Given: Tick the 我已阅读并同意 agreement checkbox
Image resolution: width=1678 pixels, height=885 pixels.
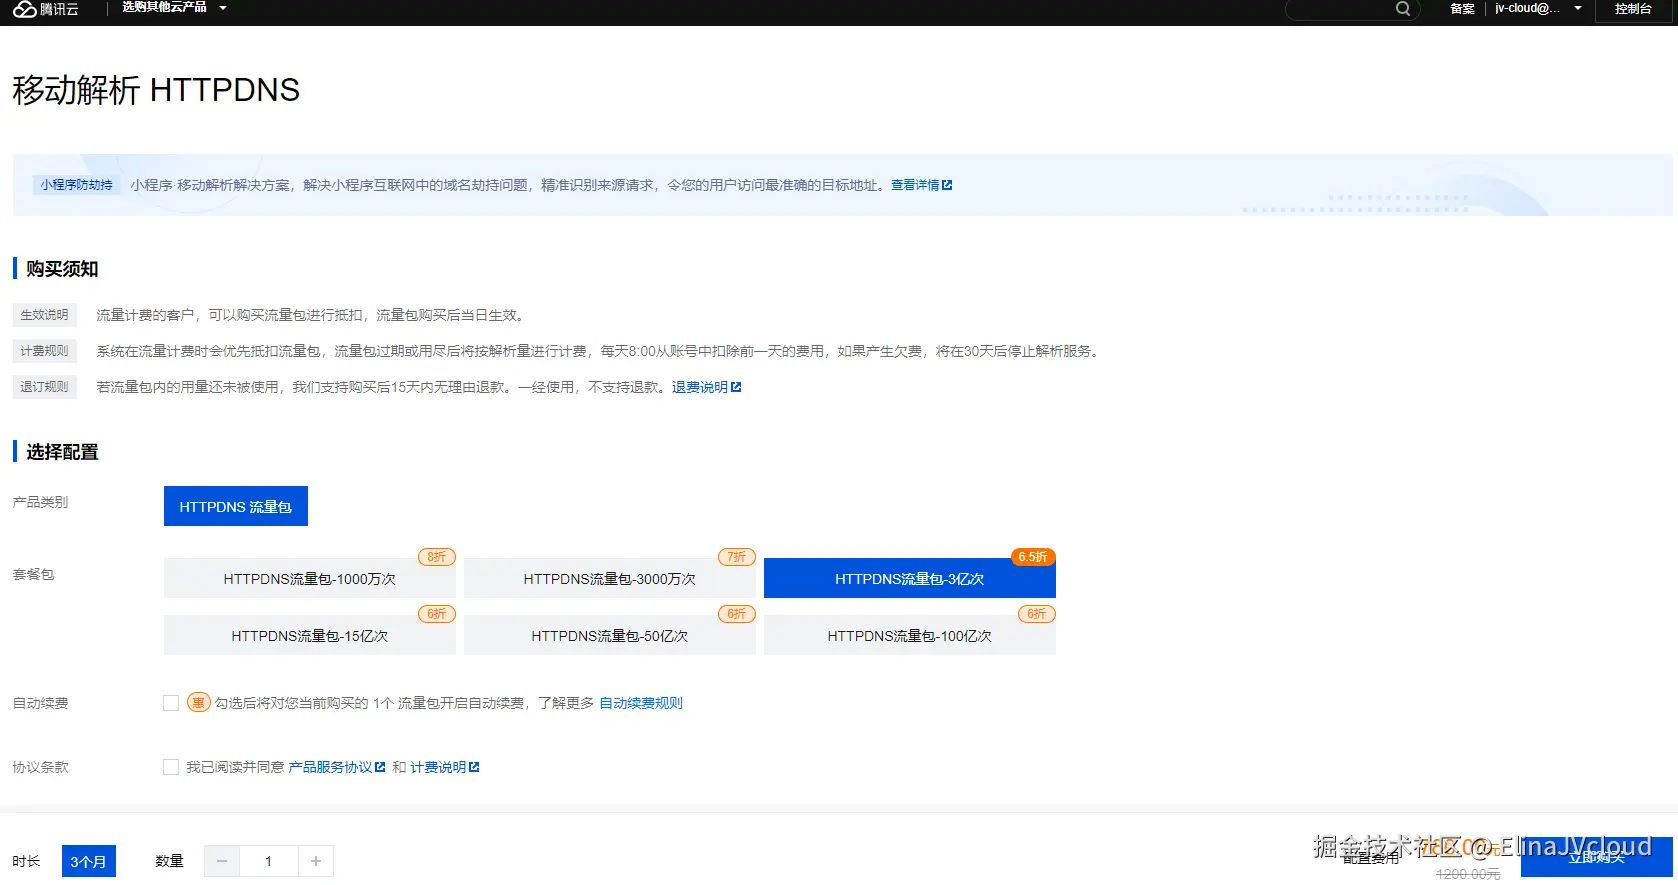Looking at the screenshot, I should click(x=171, y=767).
